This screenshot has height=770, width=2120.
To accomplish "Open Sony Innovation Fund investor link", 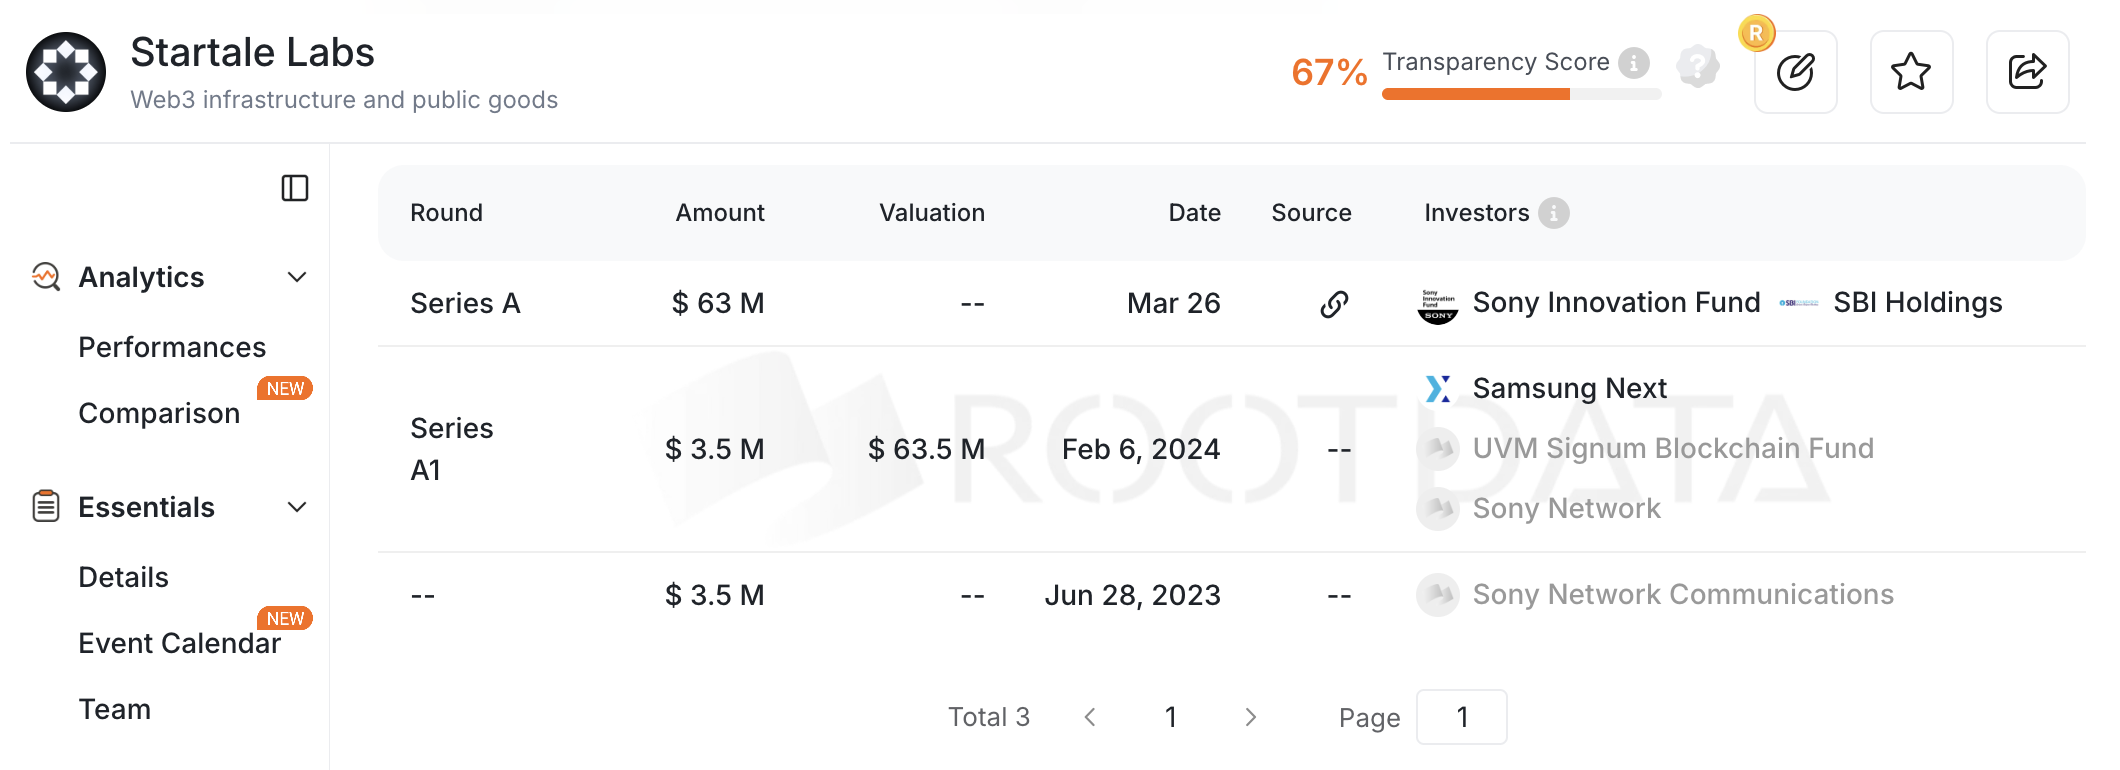I will (1615, 303).
